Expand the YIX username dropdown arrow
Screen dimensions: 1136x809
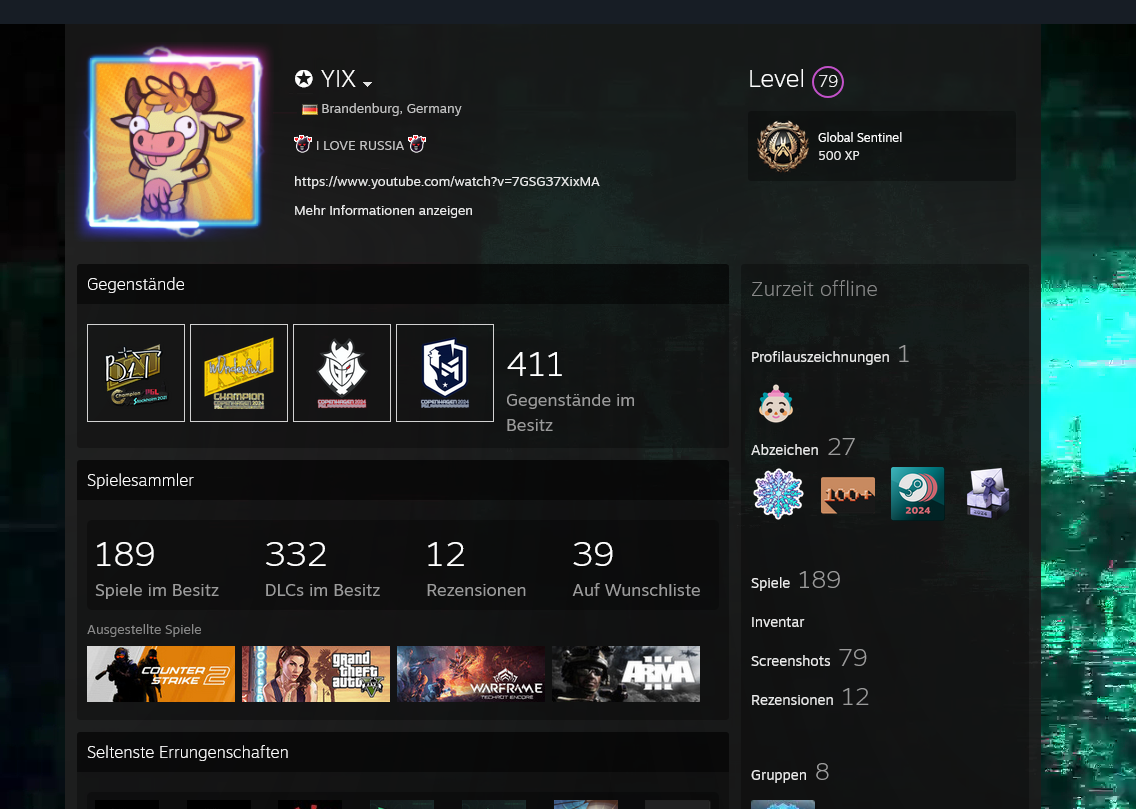coord(368,84)
